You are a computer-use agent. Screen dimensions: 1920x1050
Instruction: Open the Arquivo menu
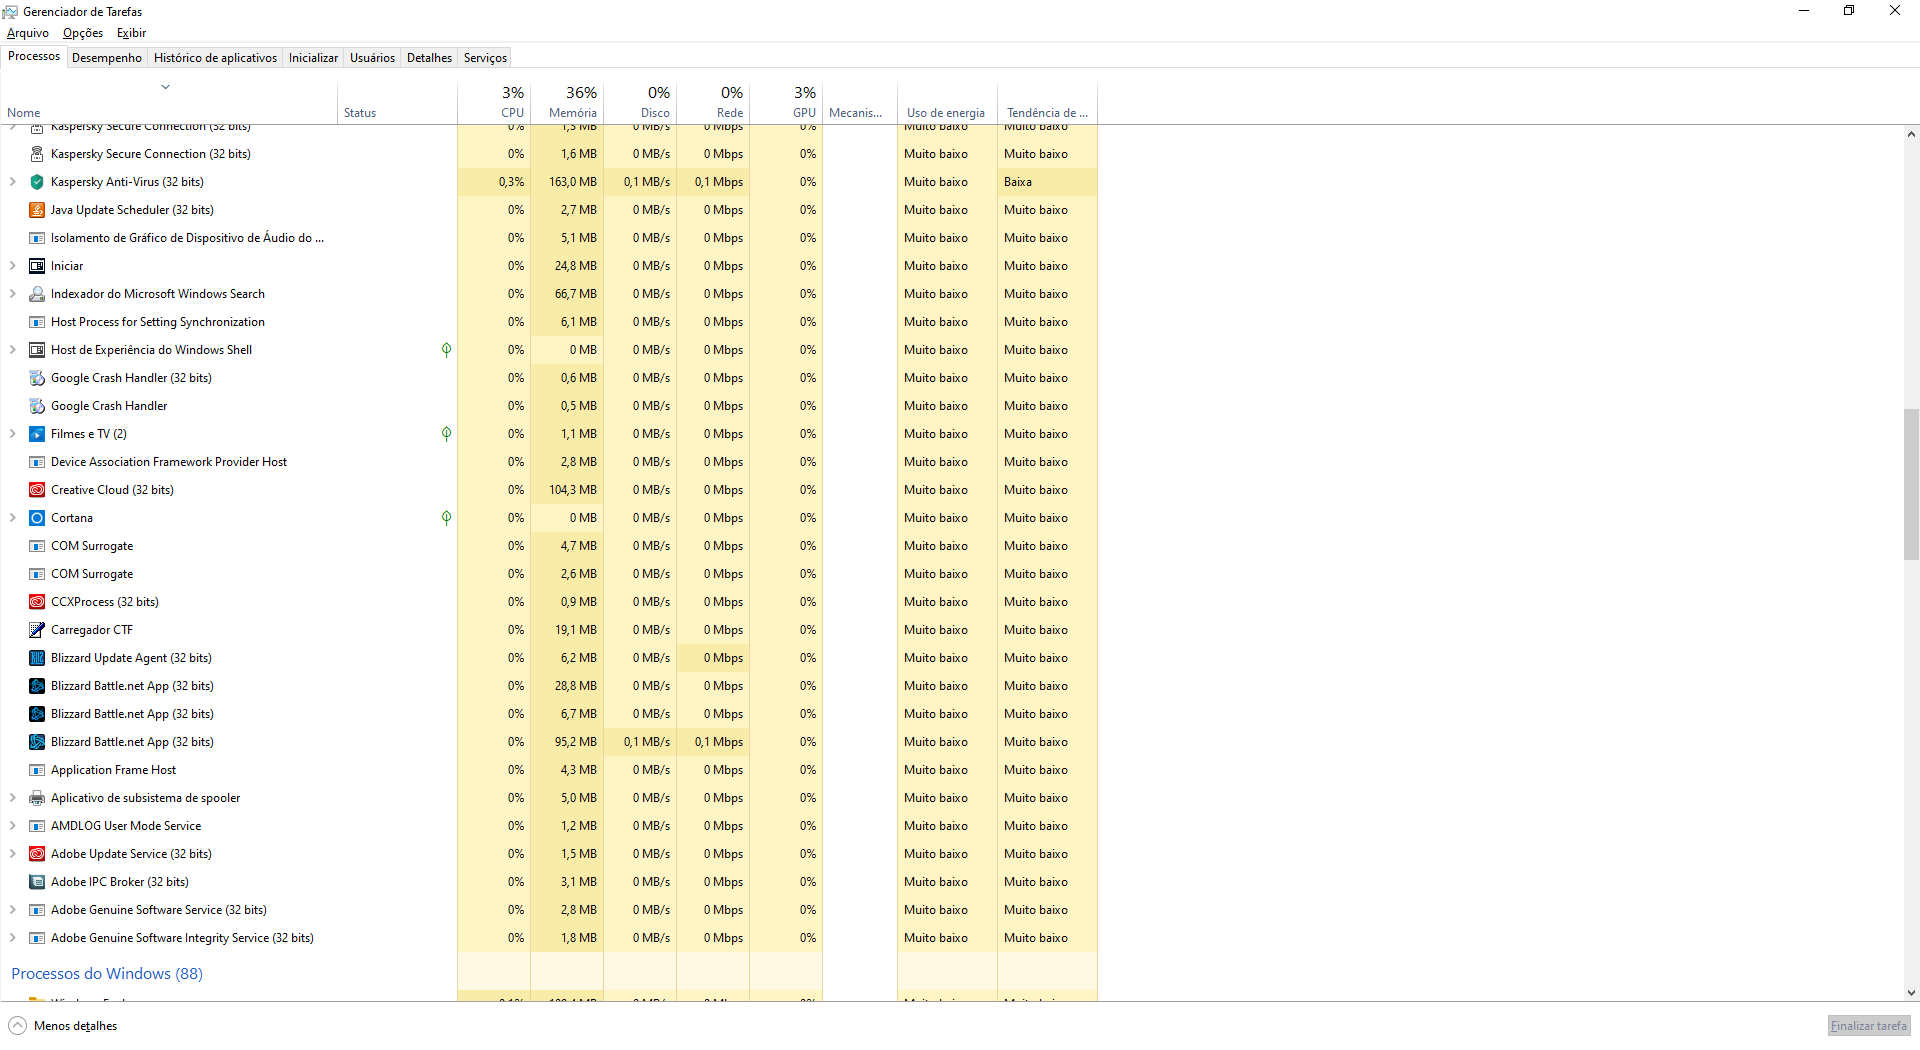[28, 33]
